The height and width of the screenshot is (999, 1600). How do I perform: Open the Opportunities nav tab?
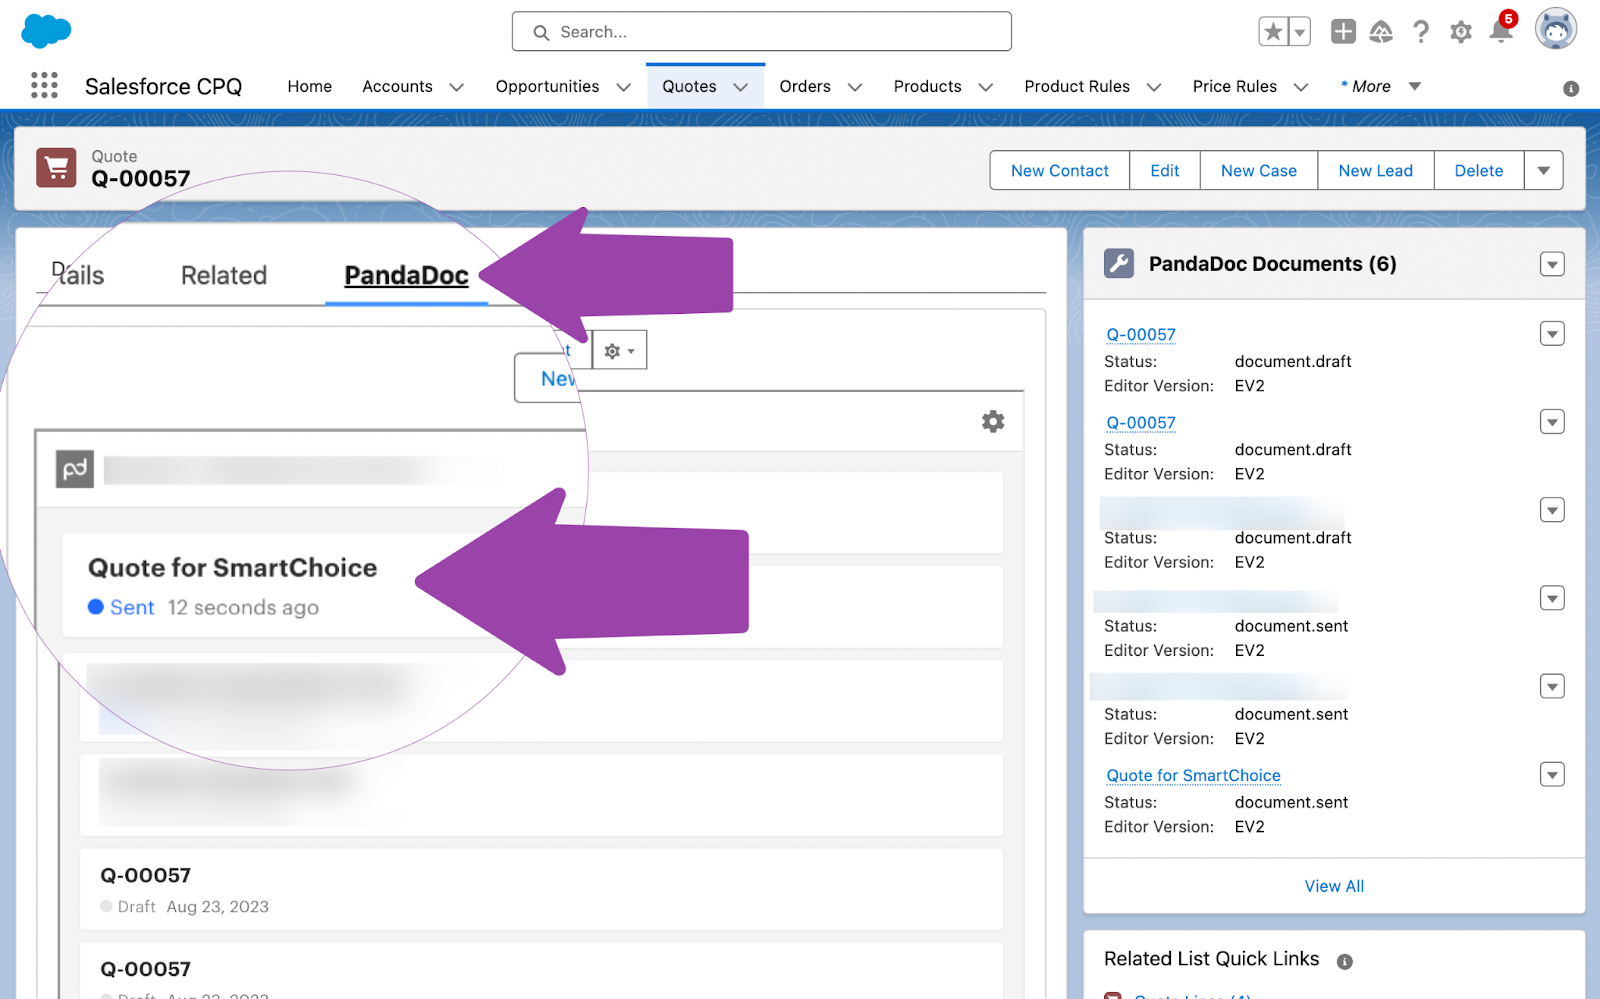[x=547, y=86]
